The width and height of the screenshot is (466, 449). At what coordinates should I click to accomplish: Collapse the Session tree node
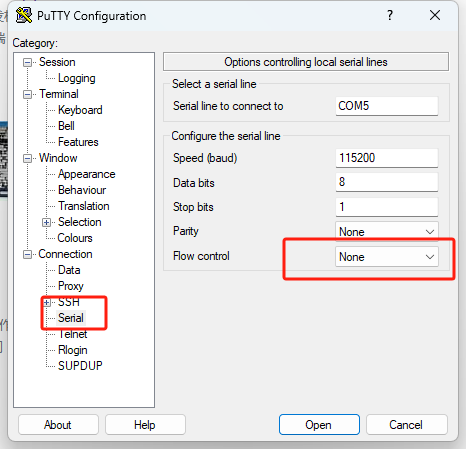tap(27, 62)
